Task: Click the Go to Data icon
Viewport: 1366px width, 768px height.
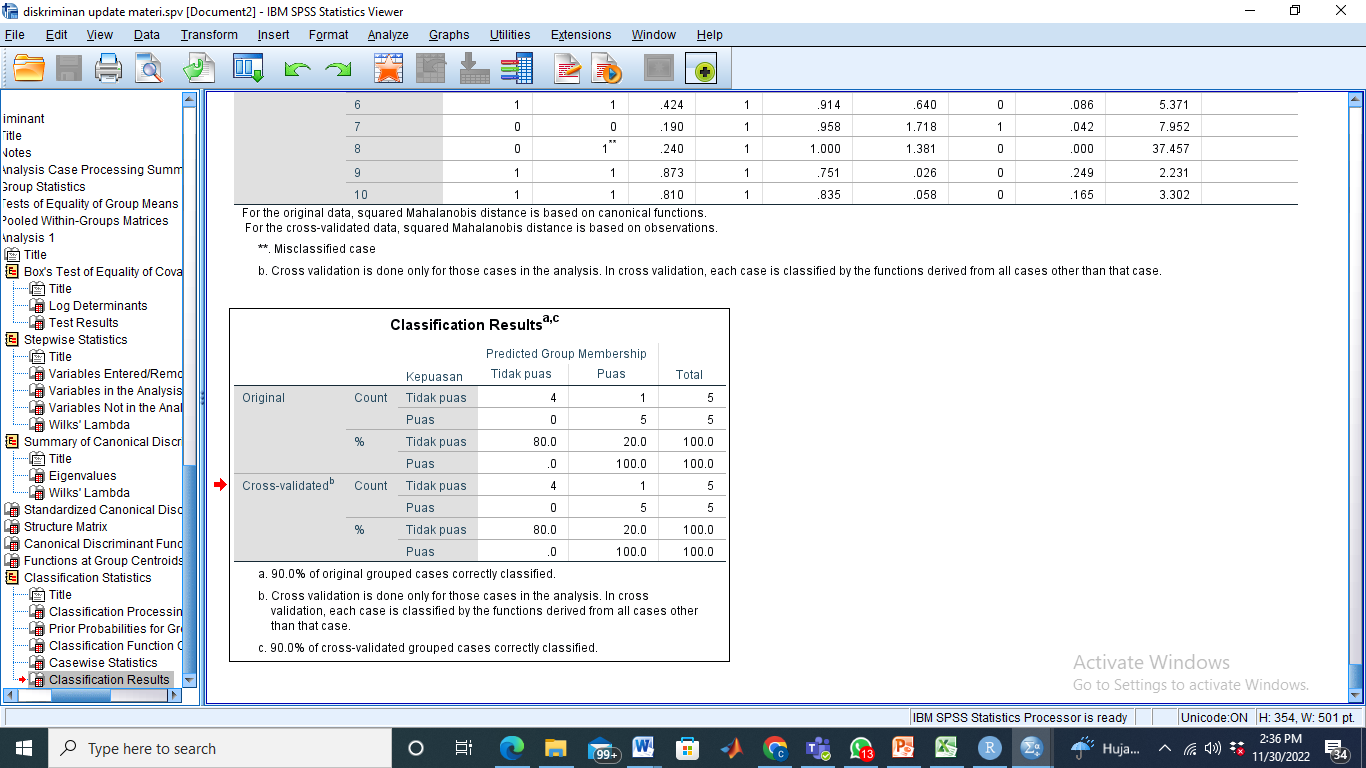Action: tap(387, 69)
